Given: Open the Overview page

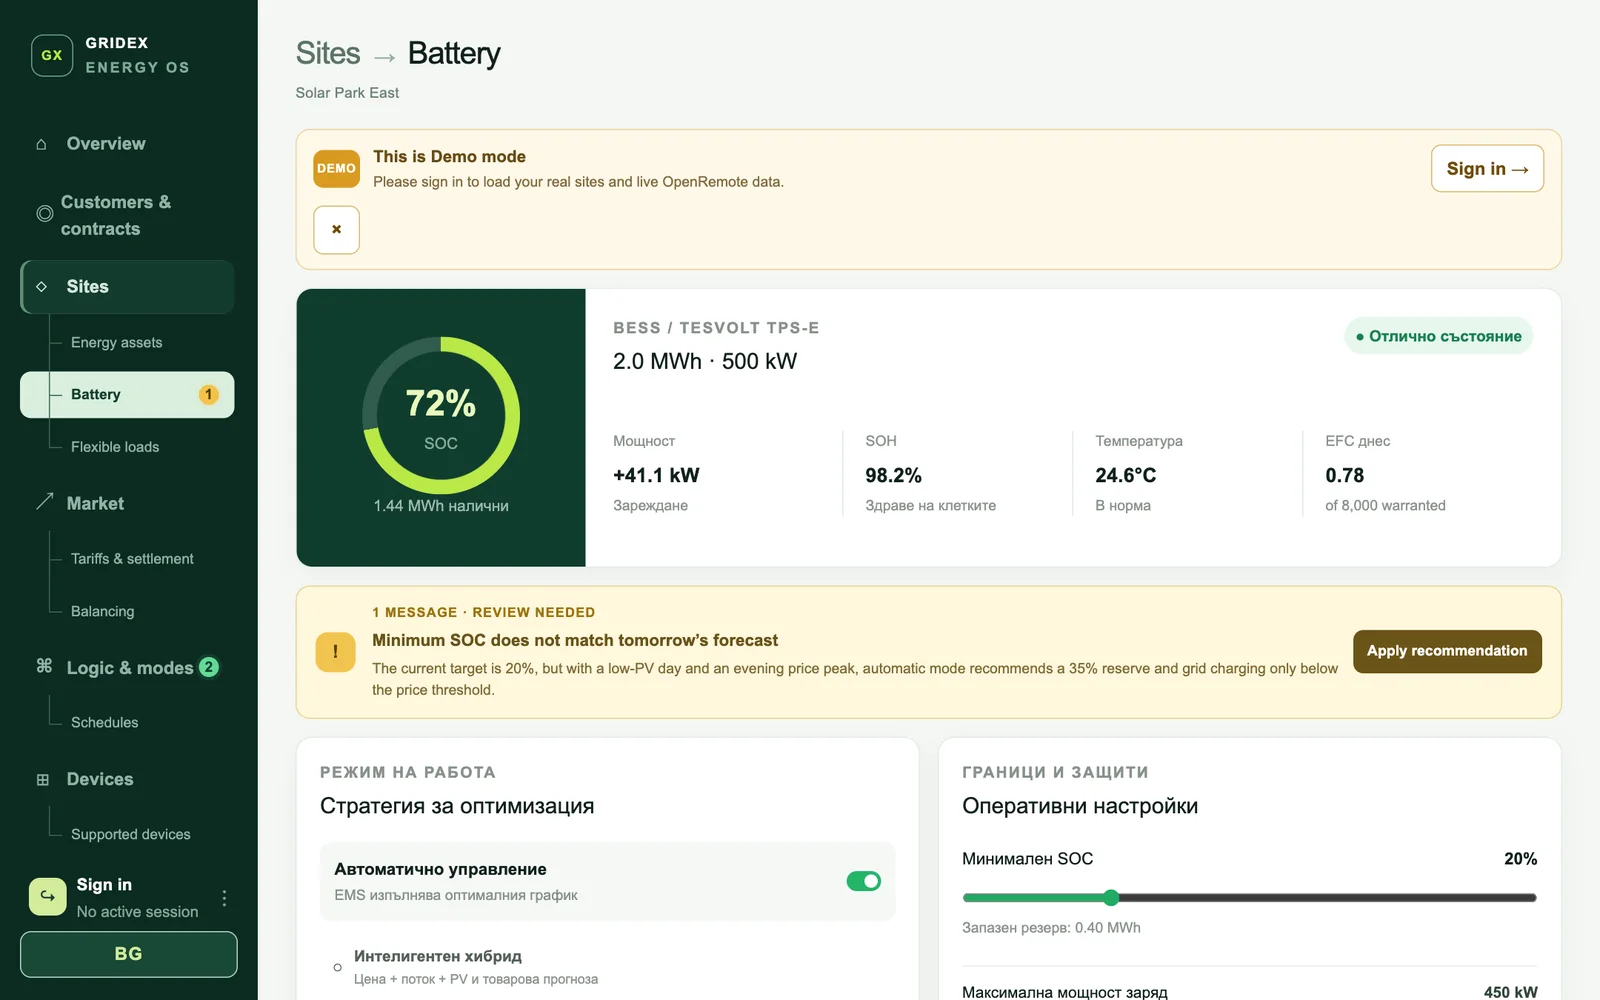Looking at the screenshot, I should click(127, 144).
